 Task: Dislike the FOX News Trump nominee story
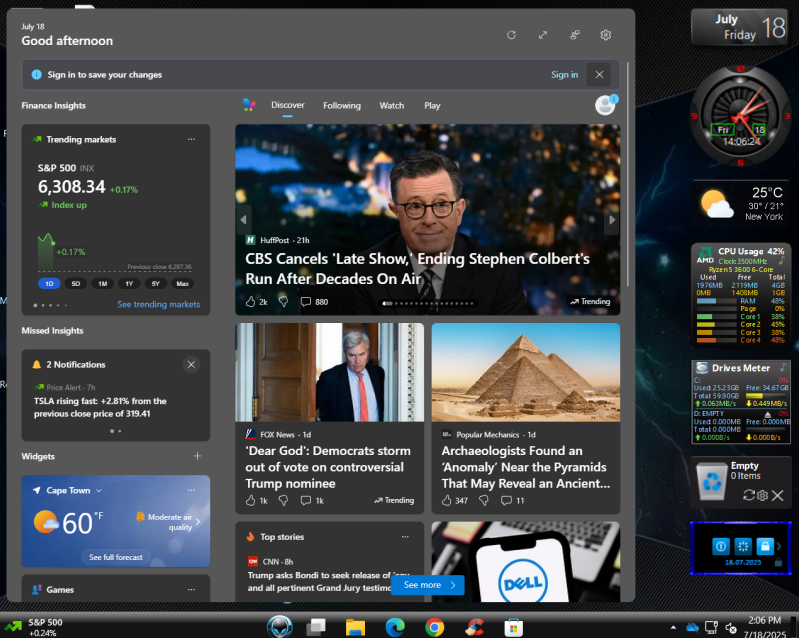click(283, 500)
